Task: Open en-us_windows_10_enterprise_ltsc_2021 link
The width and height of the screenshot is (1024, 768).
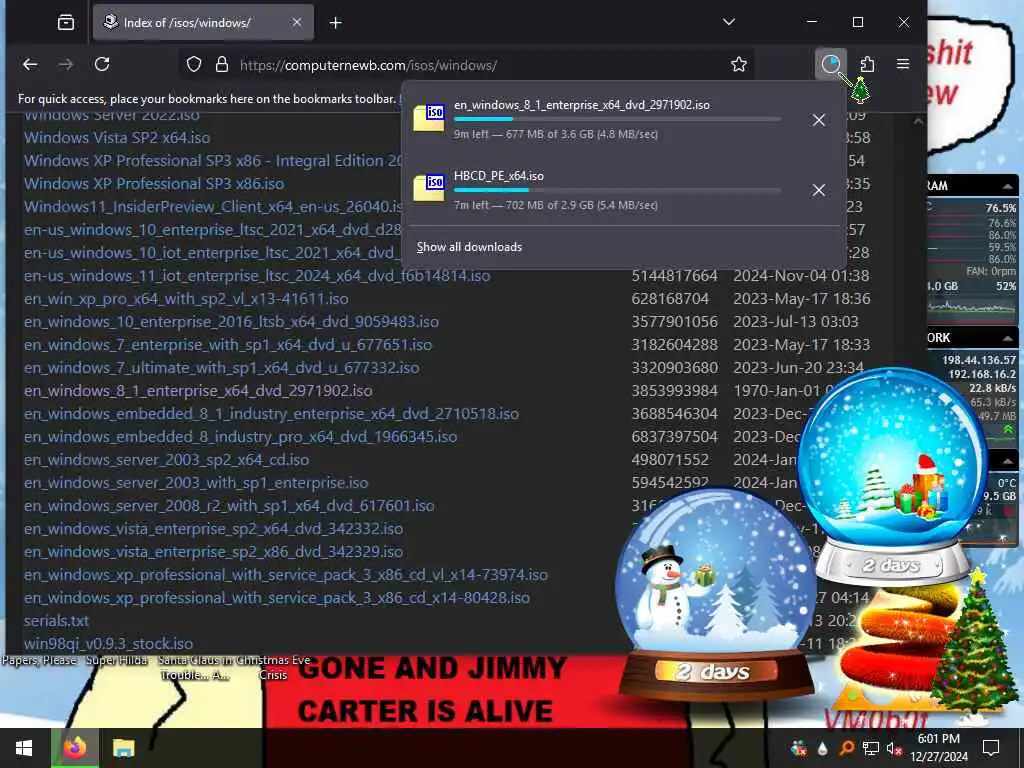Action: point(213,230)
